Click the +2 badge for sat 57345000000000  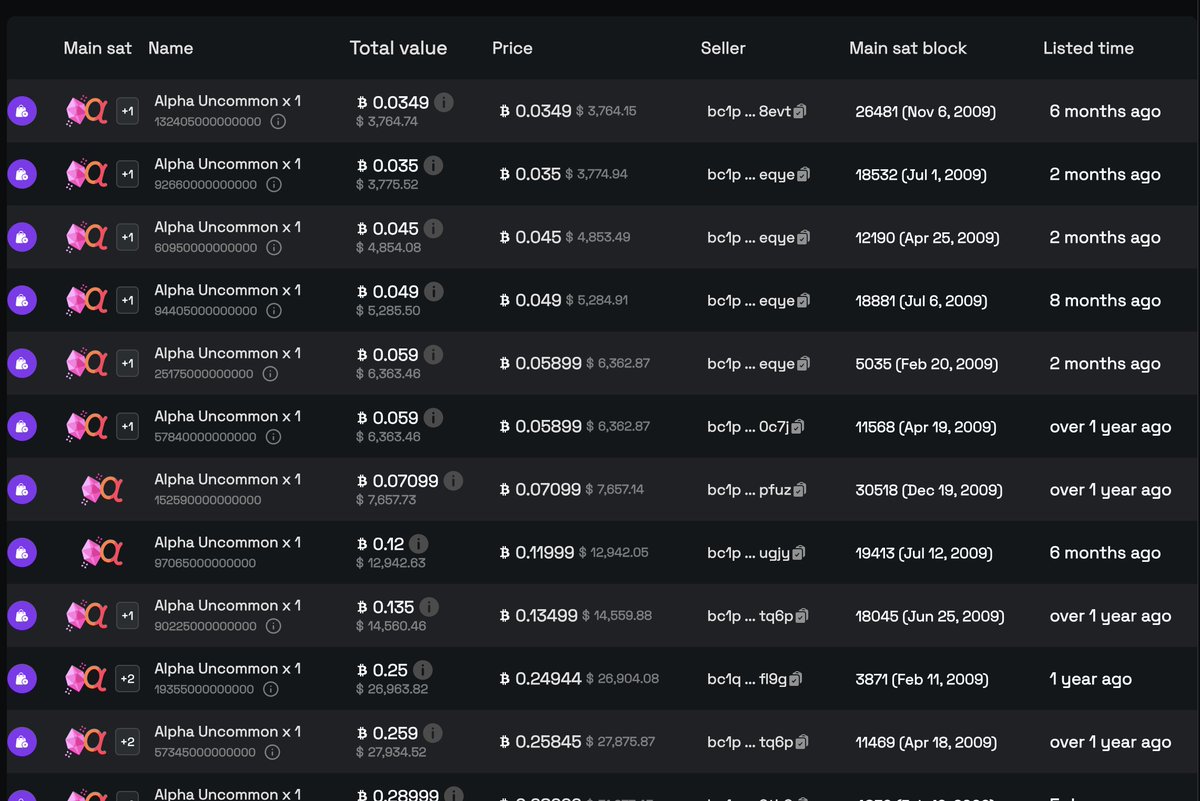tap(127, 742)
